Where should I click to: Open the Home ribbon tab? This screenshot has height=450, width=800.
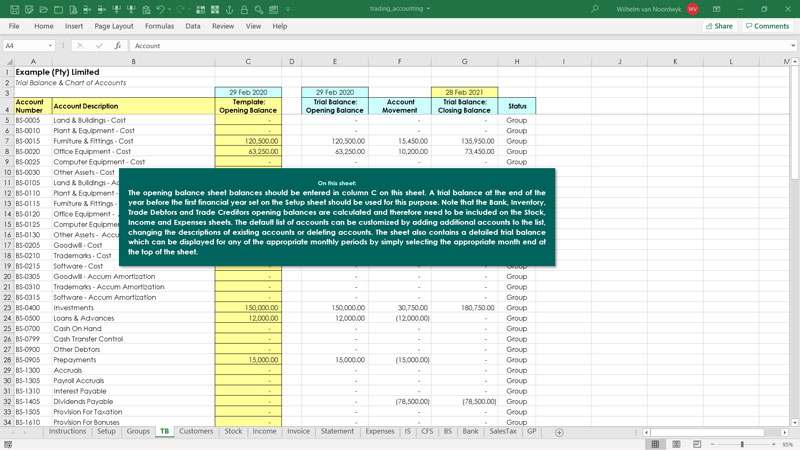[43, 26]
